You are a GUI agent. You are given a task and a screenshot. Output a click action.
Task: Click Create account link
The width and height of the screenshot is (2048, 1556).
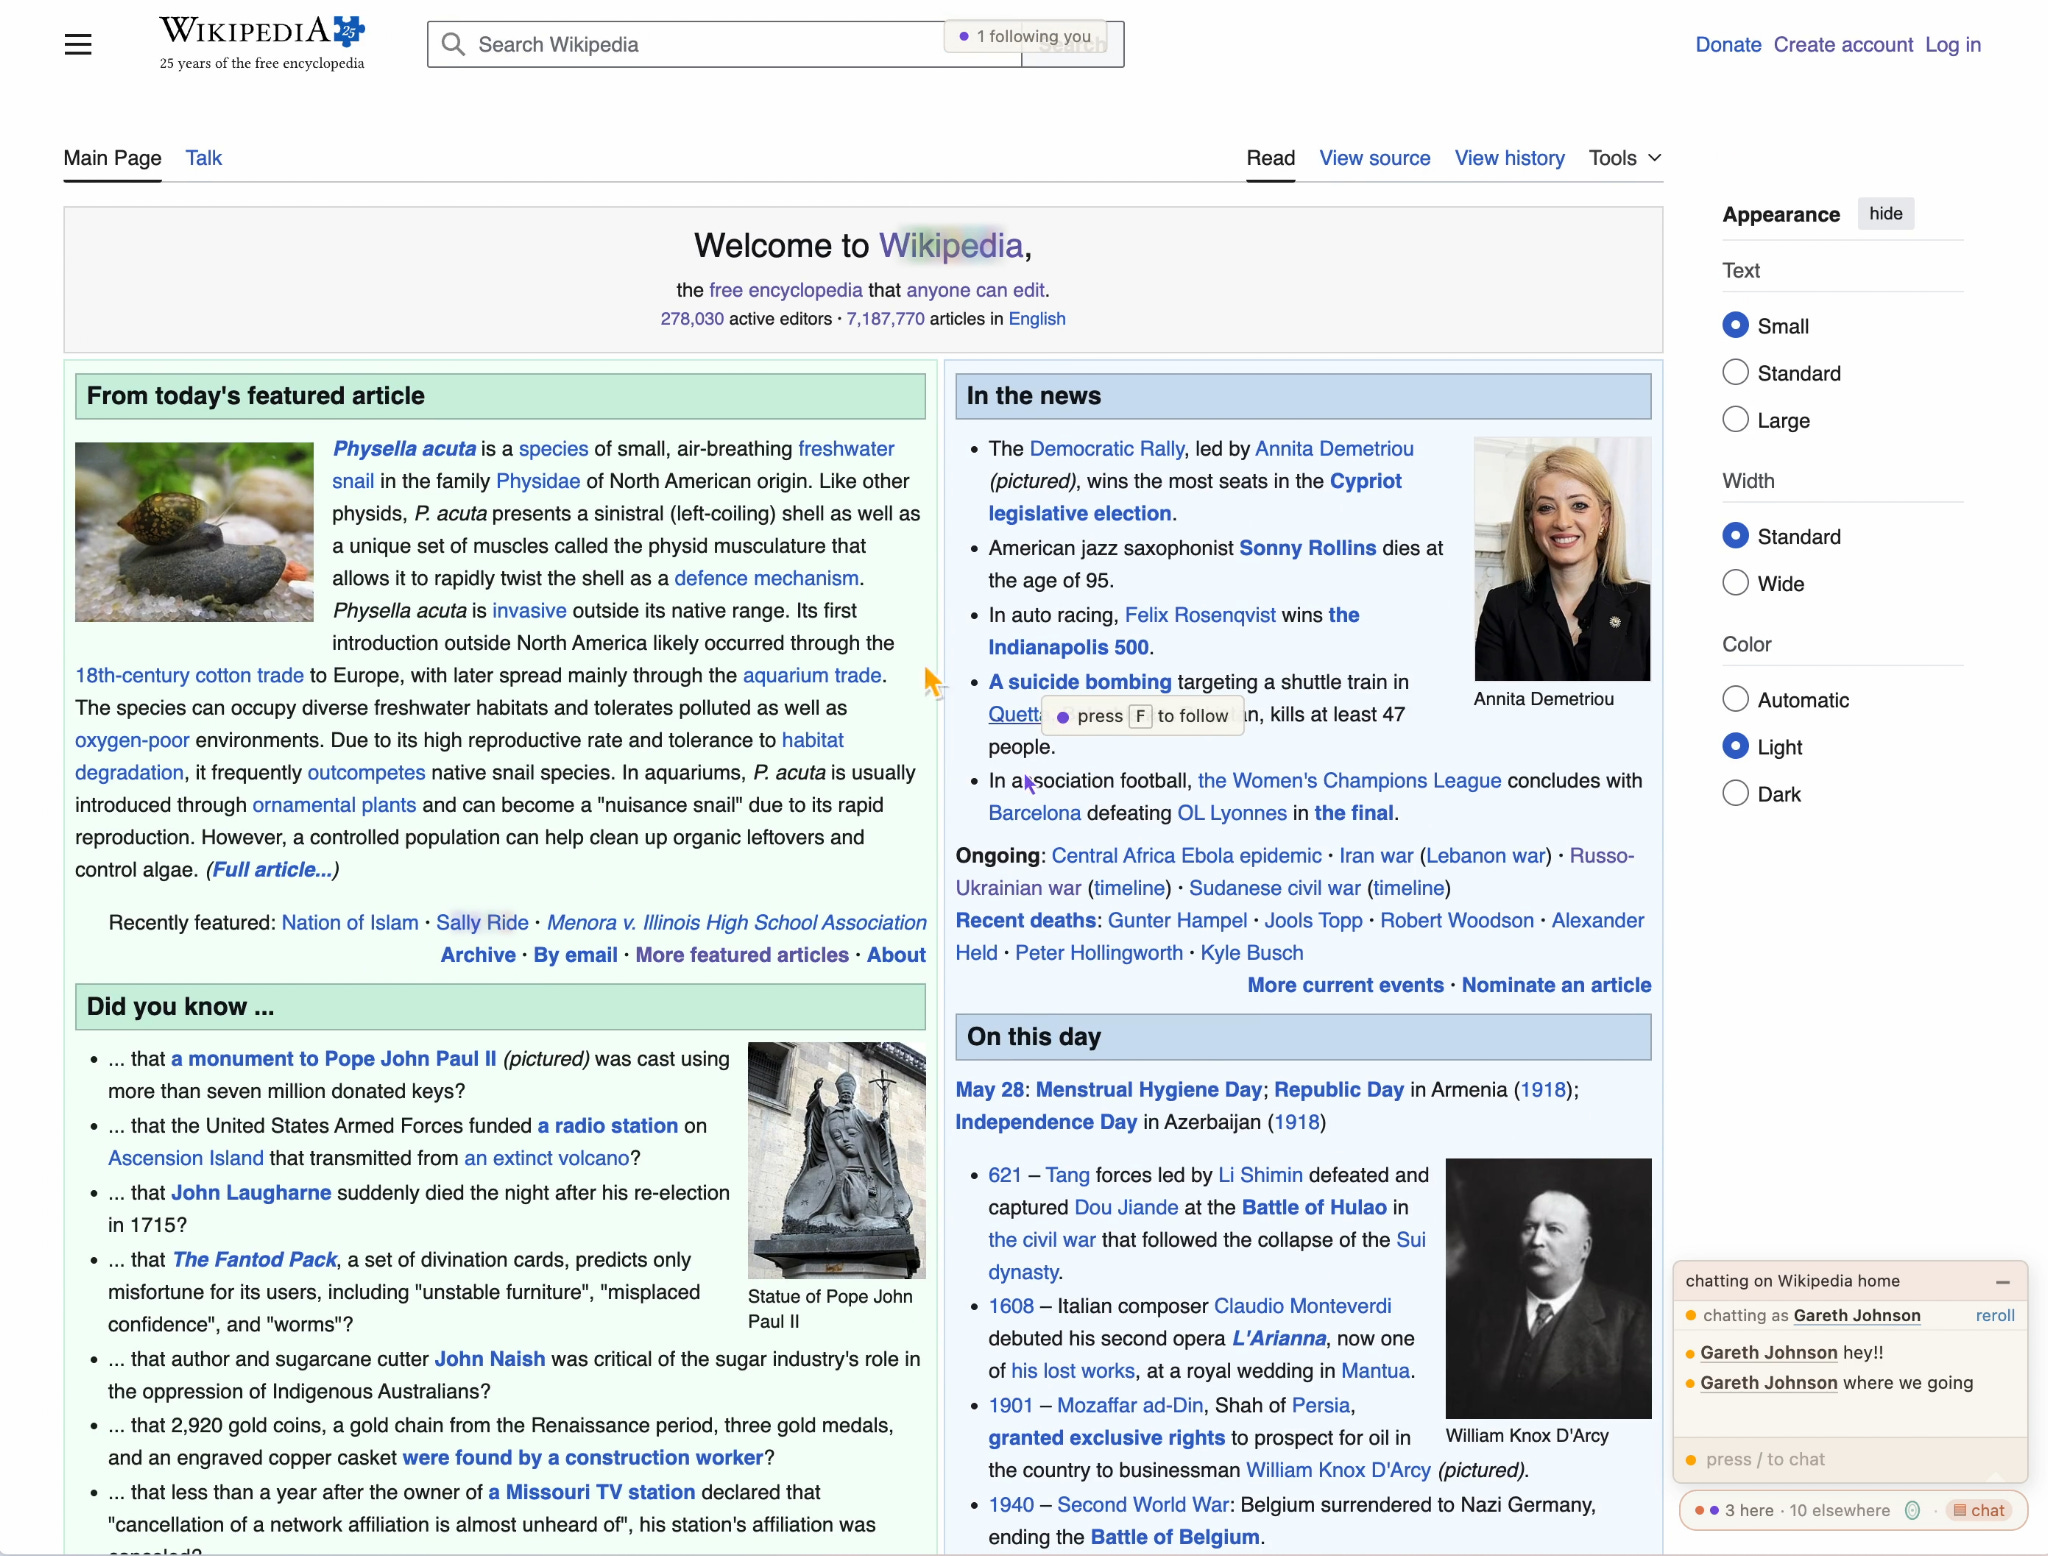(x=1842, y=44)
